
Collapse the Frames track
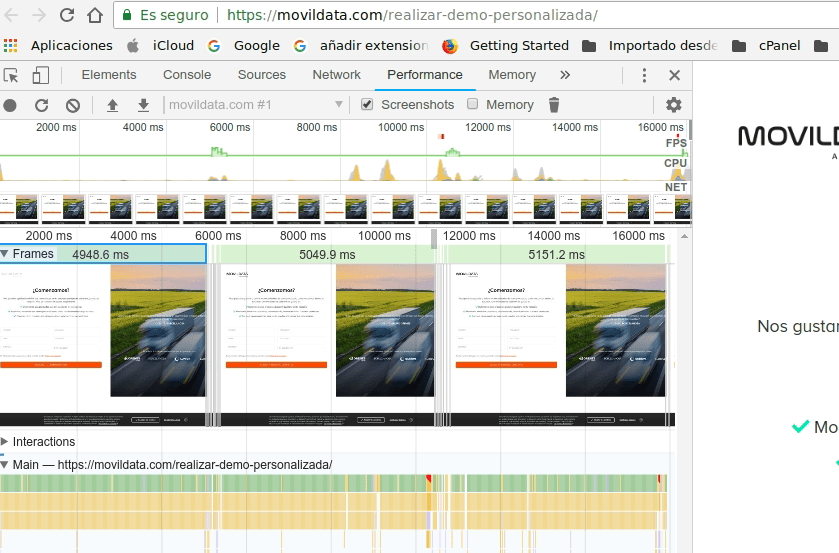point(4,254)
